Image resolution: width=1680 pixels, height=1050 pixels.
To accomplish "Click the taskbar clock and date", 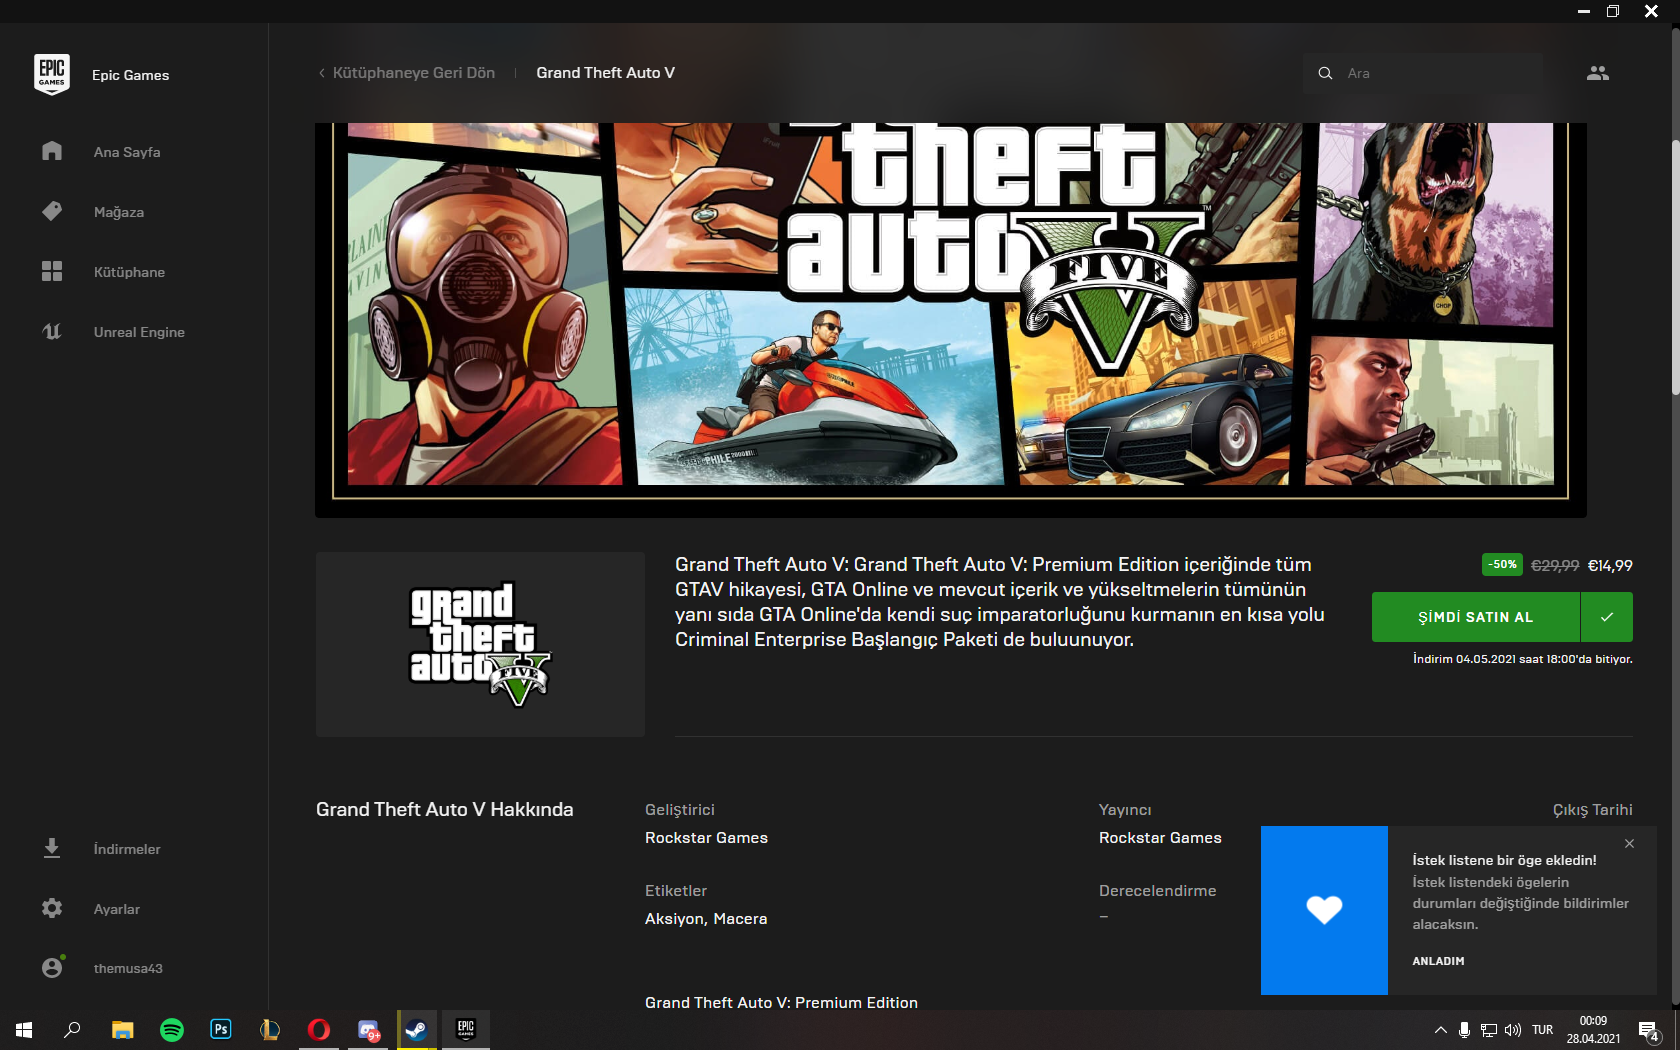I will (x=1593, y=1030).
